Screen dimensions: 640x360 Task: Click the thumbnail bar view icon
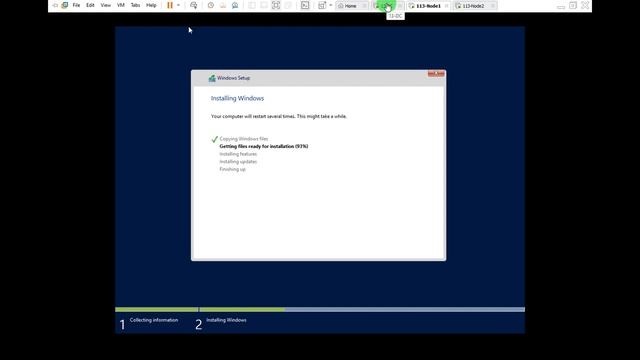point(264,5)
